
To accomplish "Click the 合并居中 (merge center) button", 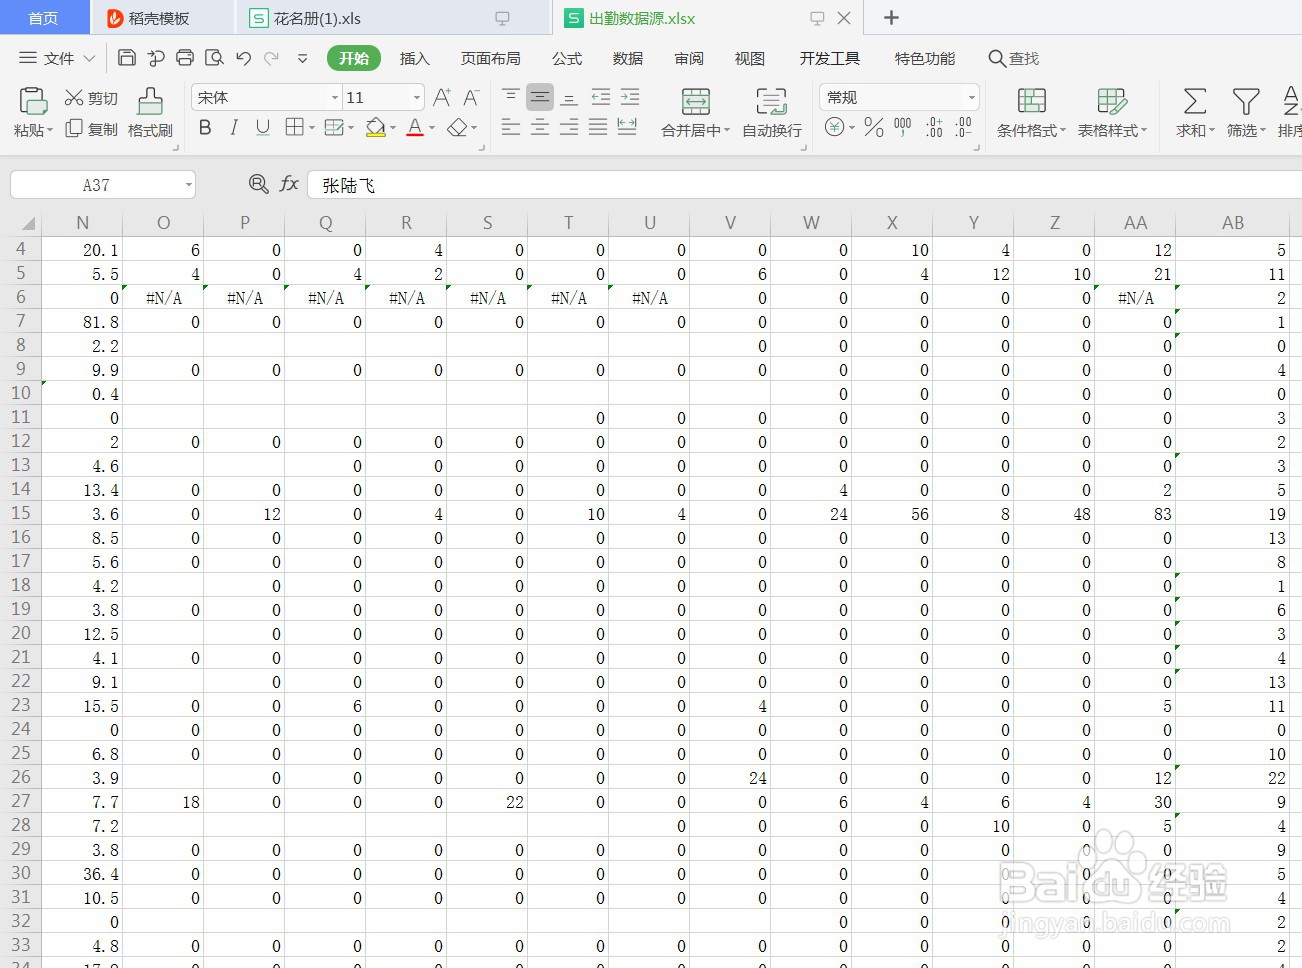I will coord(694,110).
